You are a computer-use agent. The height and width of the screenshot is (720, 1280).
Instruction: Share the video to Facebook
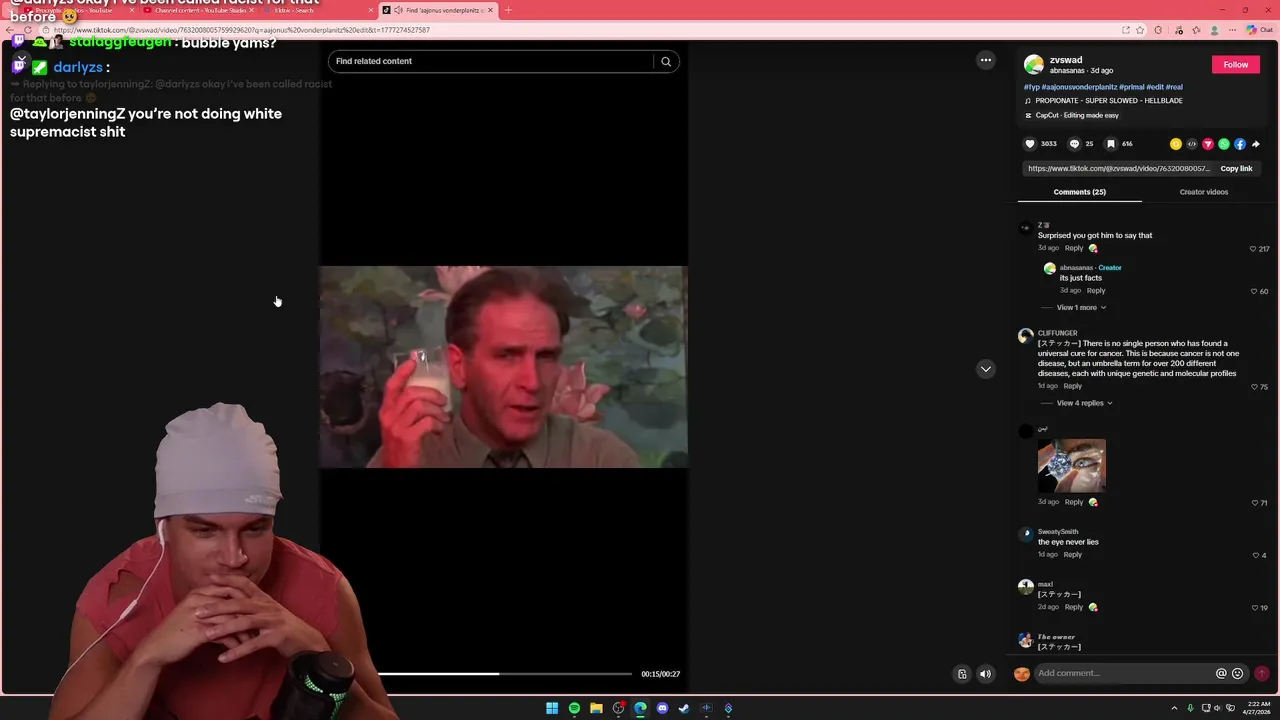point(1240,144)
